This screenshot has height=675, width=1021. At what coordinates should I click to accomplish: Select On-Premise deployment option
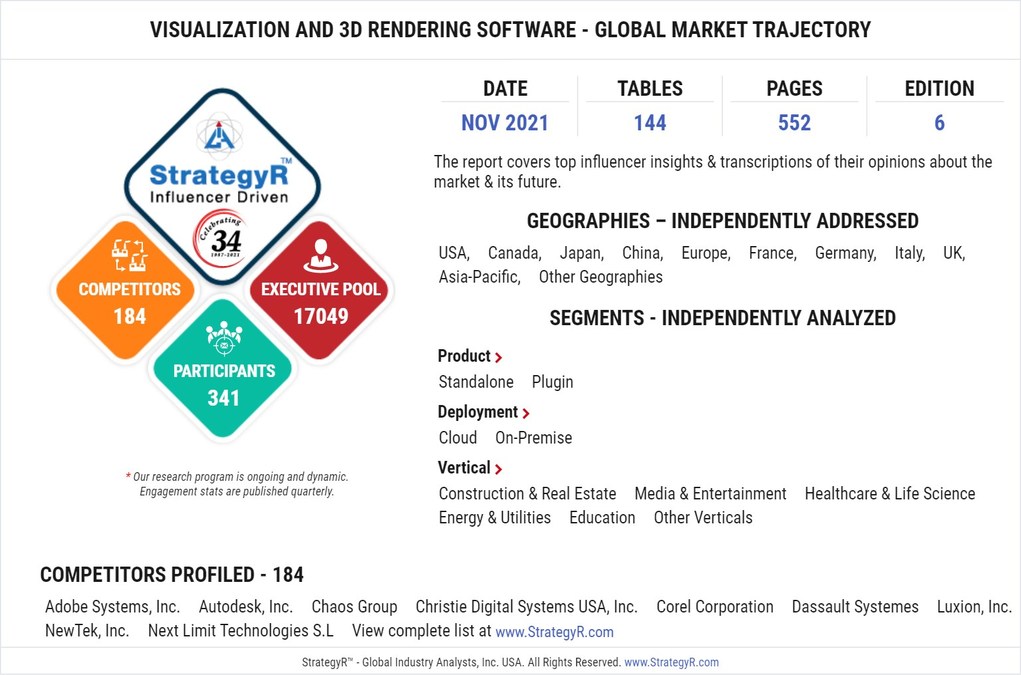[x=533, y=438]
